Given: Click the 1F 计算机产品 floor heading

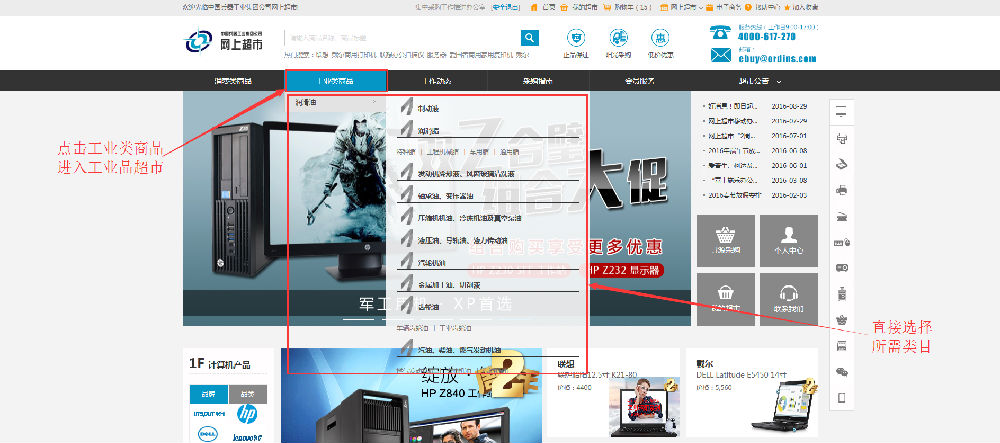Looking at the screenshot, I should 219,364.
